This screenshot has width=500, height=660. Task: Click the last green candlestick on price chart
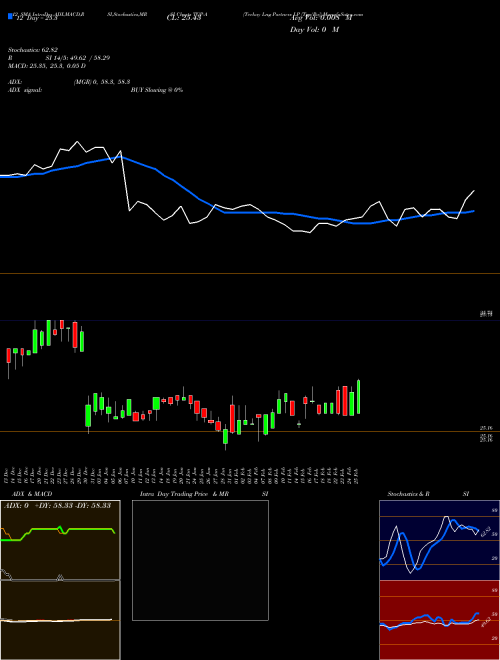[x=359, y=397]
